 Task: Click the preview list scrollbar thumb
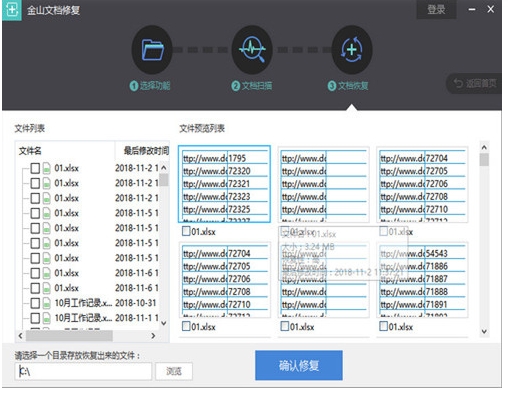pyautogui.click(x=484, y=160)
